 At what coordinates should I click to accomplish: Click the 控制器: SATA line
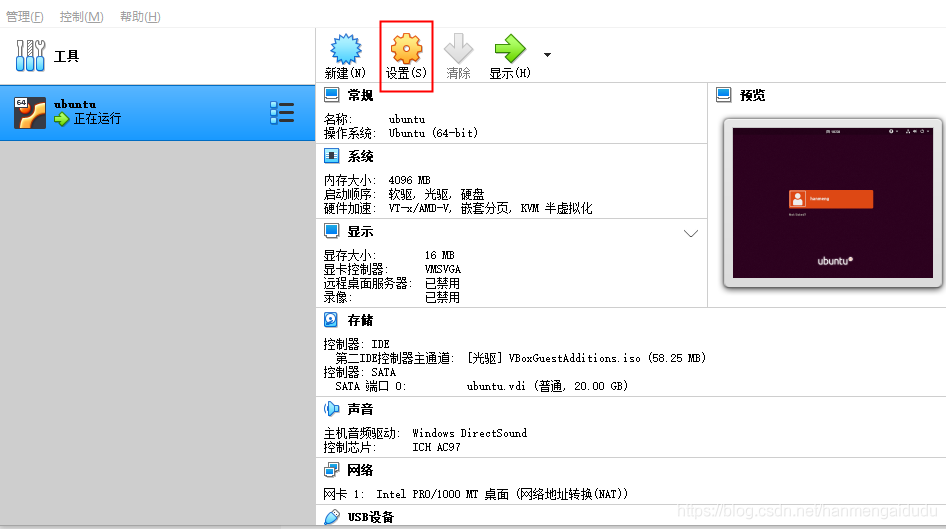pyautogui.click(x=360, y=372)
